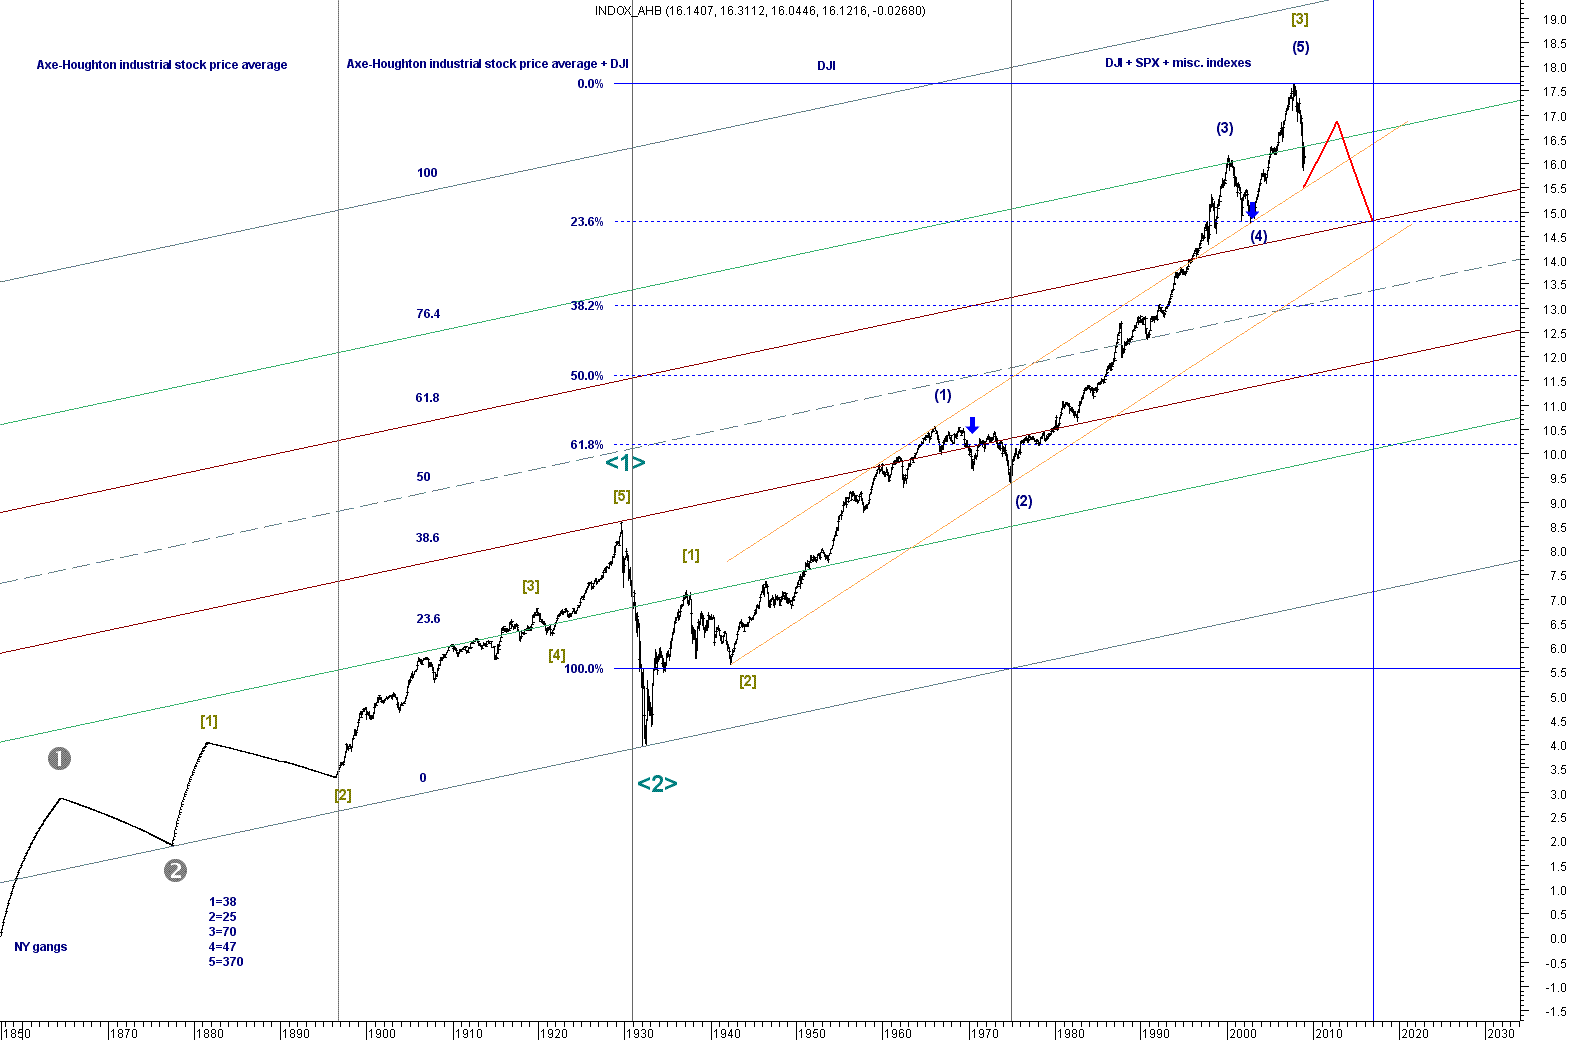Select the channel level label '76.4'
The image size is (1570, 1040).
tap(428, 314)
